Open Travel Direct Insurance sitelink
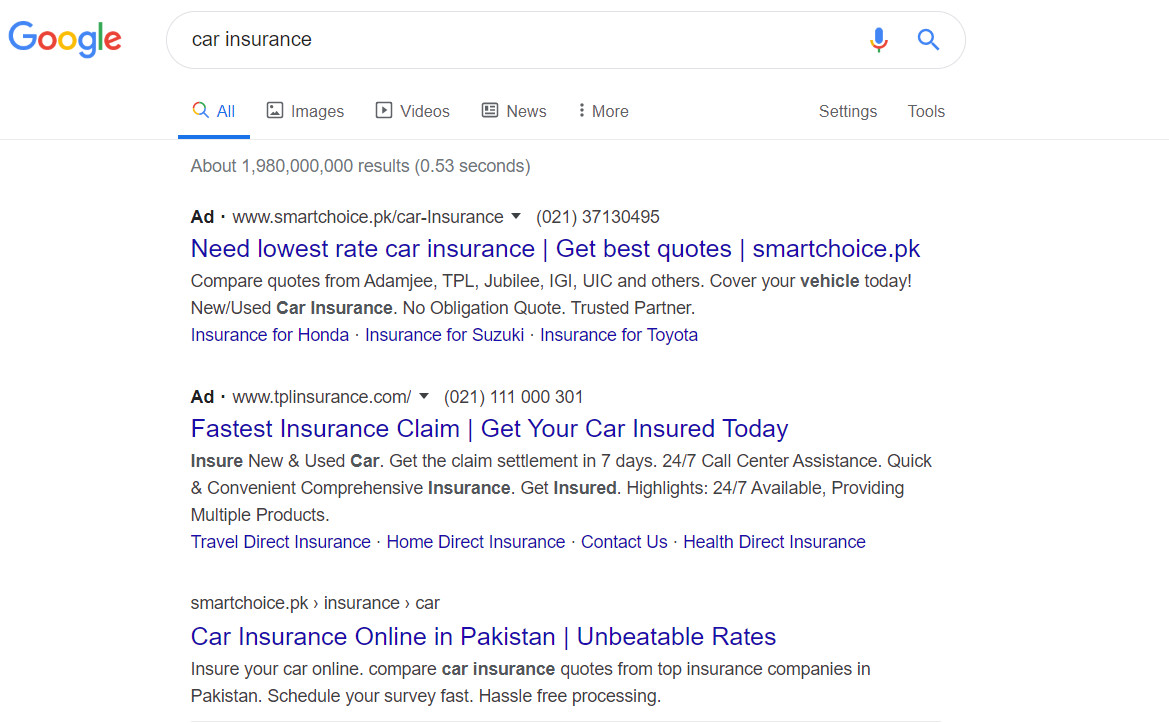Viewport: 1169px width, 723px height. pyautogui.click(x=280, y=542)
